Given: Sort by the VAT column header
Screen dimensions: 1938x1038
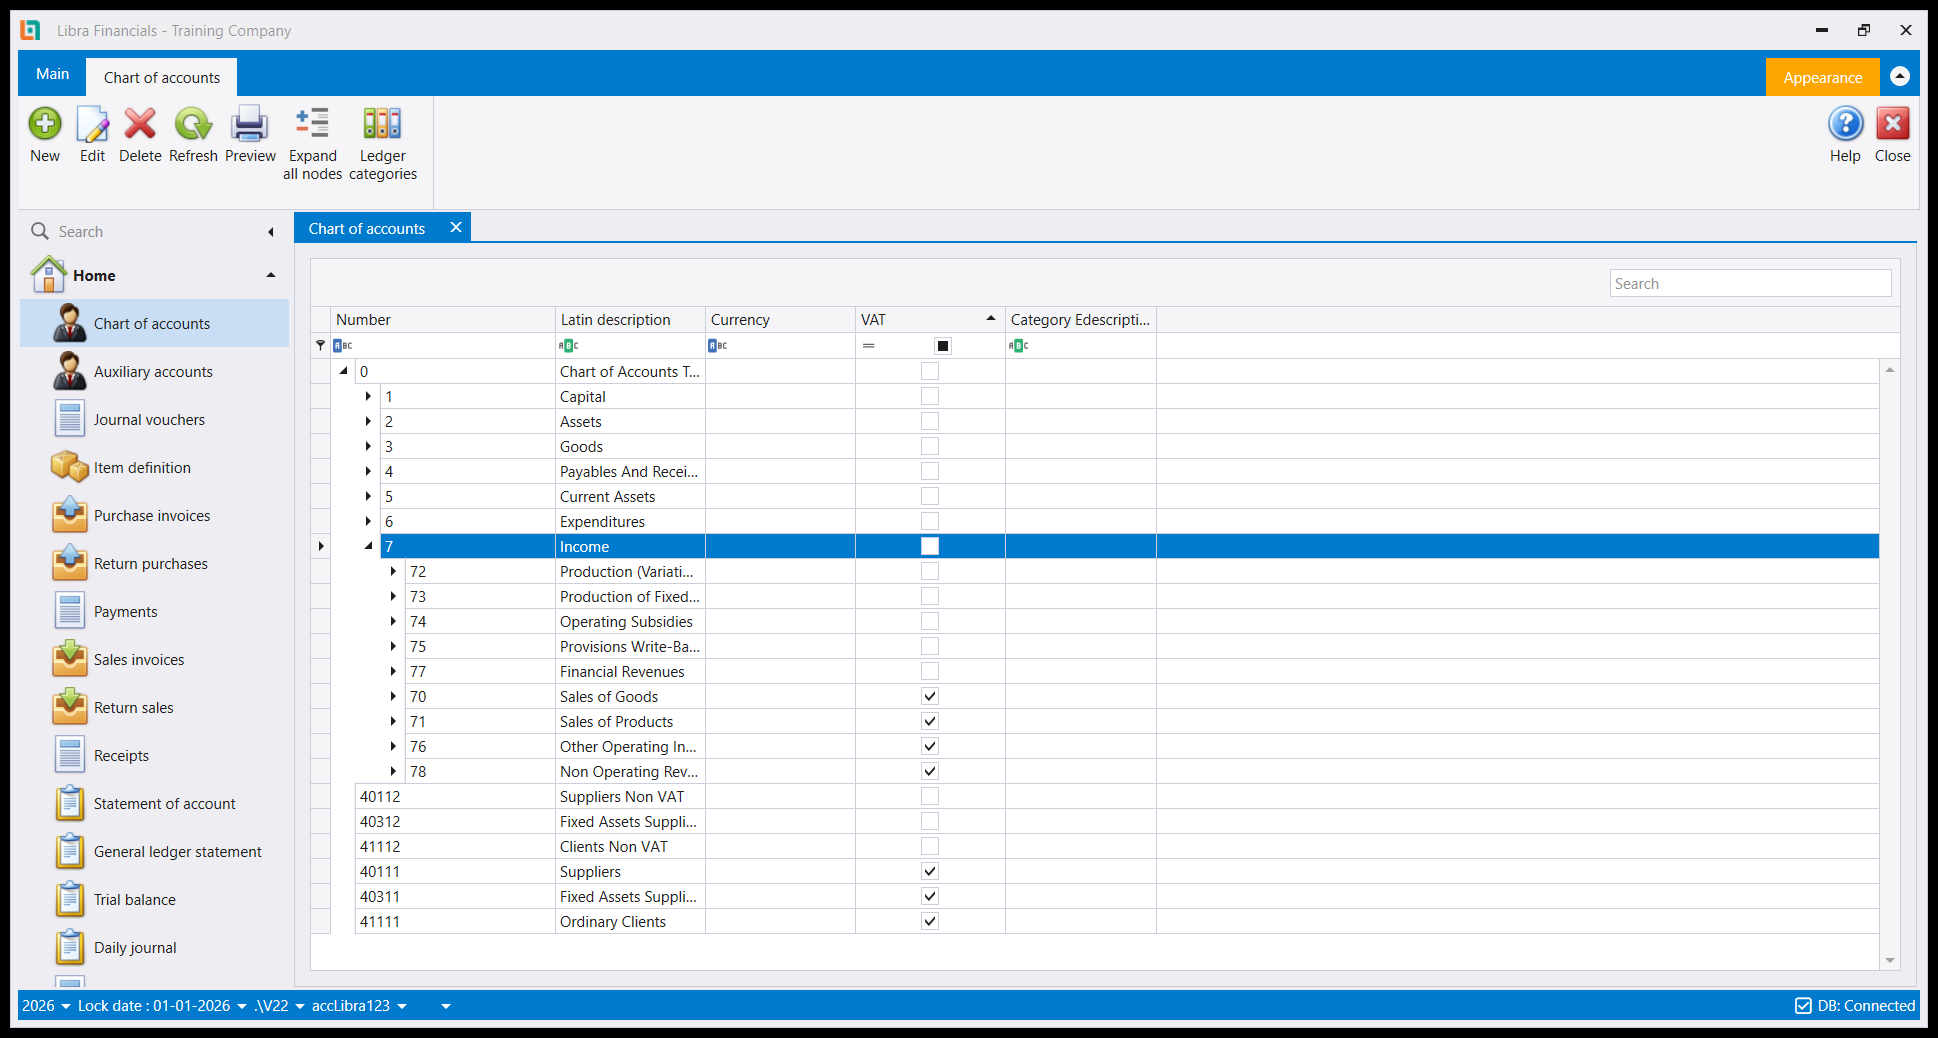Looking at the screenshot, I should pyautogui.click(x=930, y=320).
